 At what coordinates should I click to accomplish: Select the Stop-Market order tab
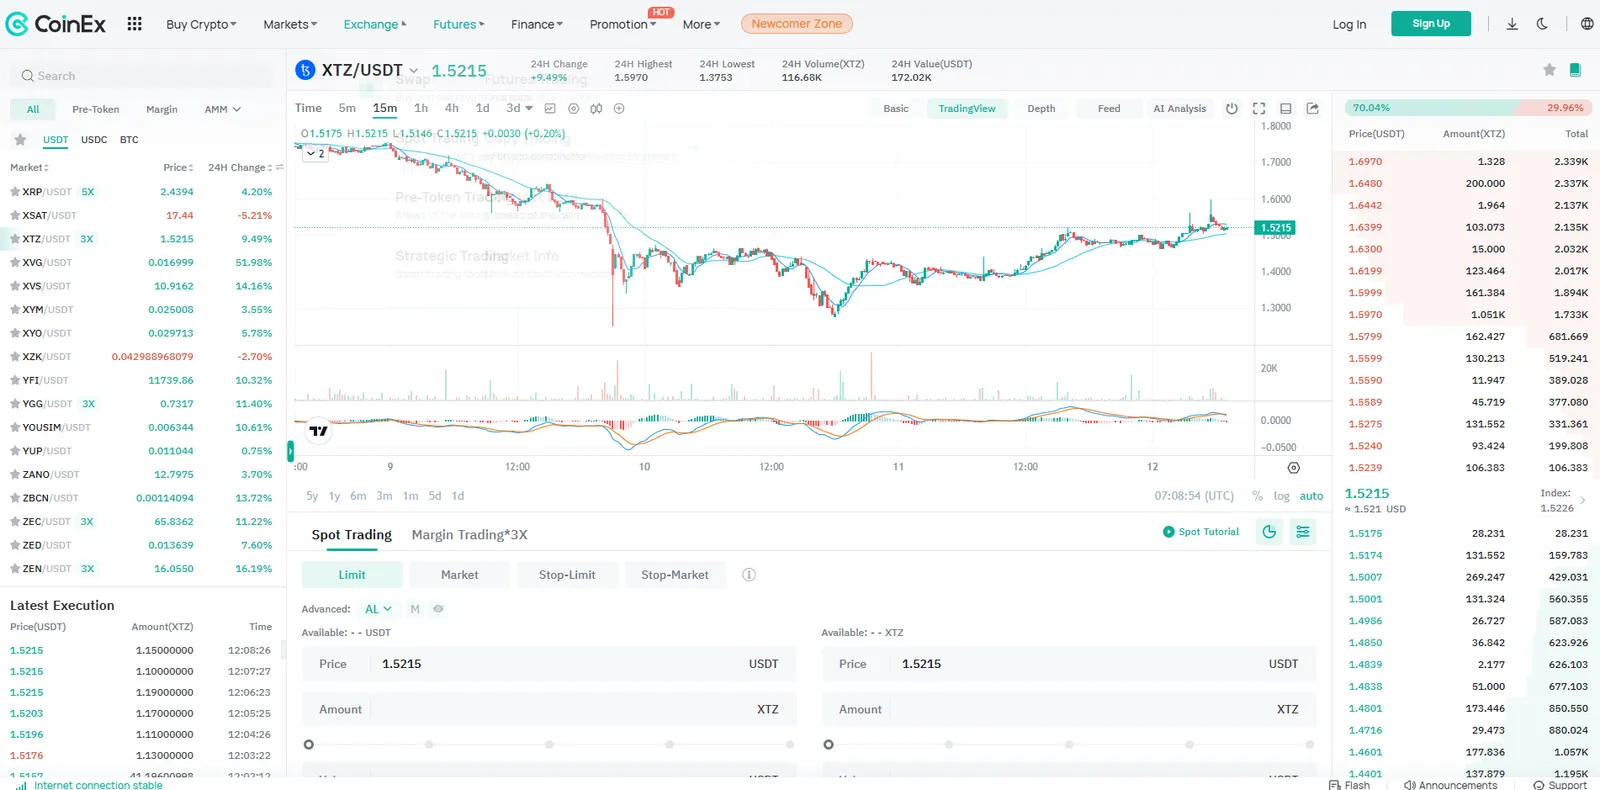[x=675, y=575]
